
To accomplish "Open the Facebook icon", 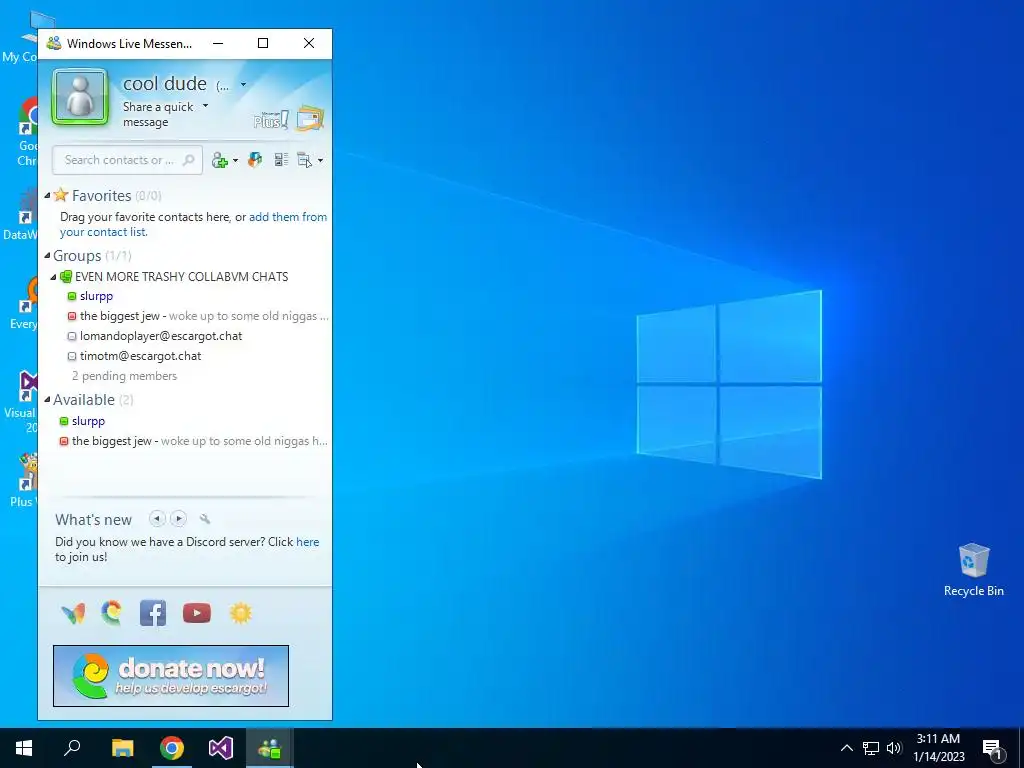I will (x=153, y=613).
